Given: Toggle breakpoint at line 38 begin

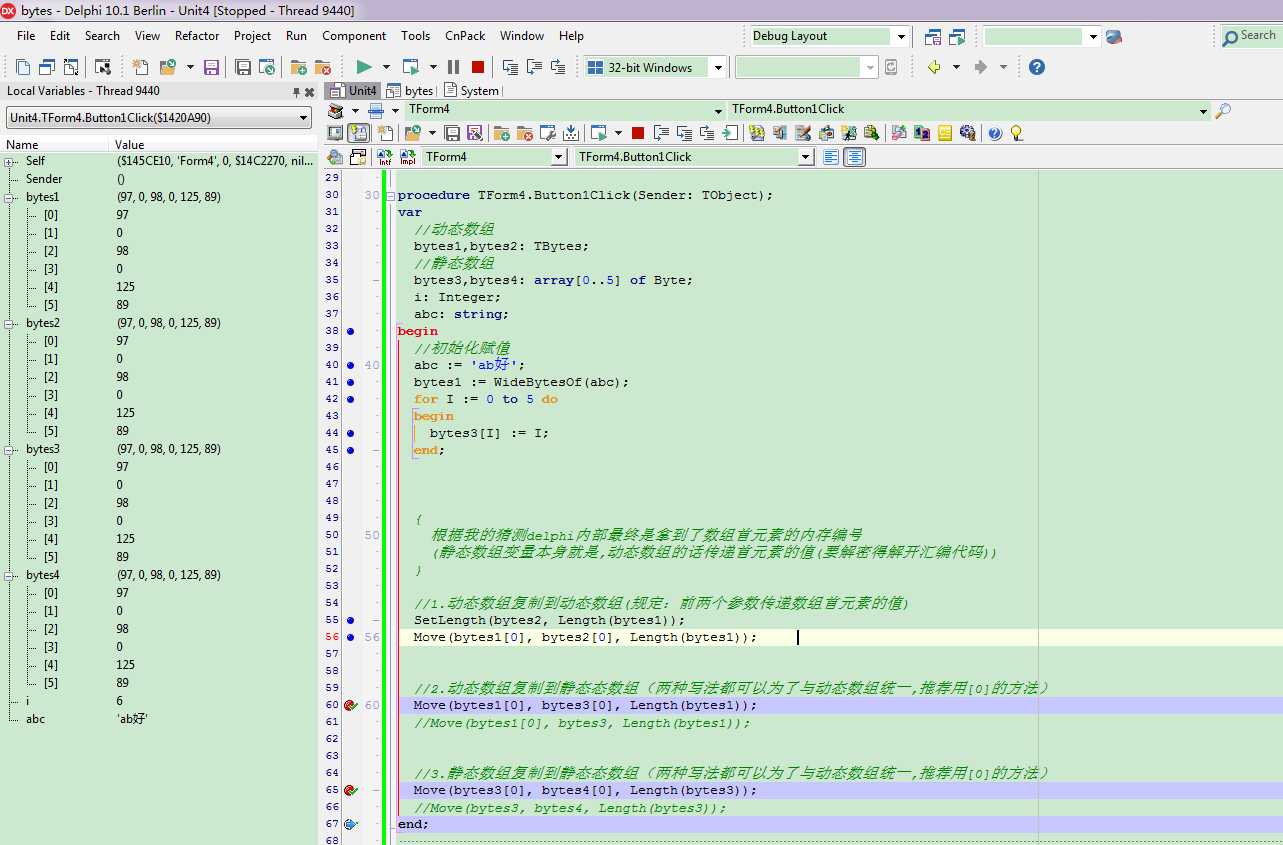Looking at the screenshot, I should click(350, 331).
